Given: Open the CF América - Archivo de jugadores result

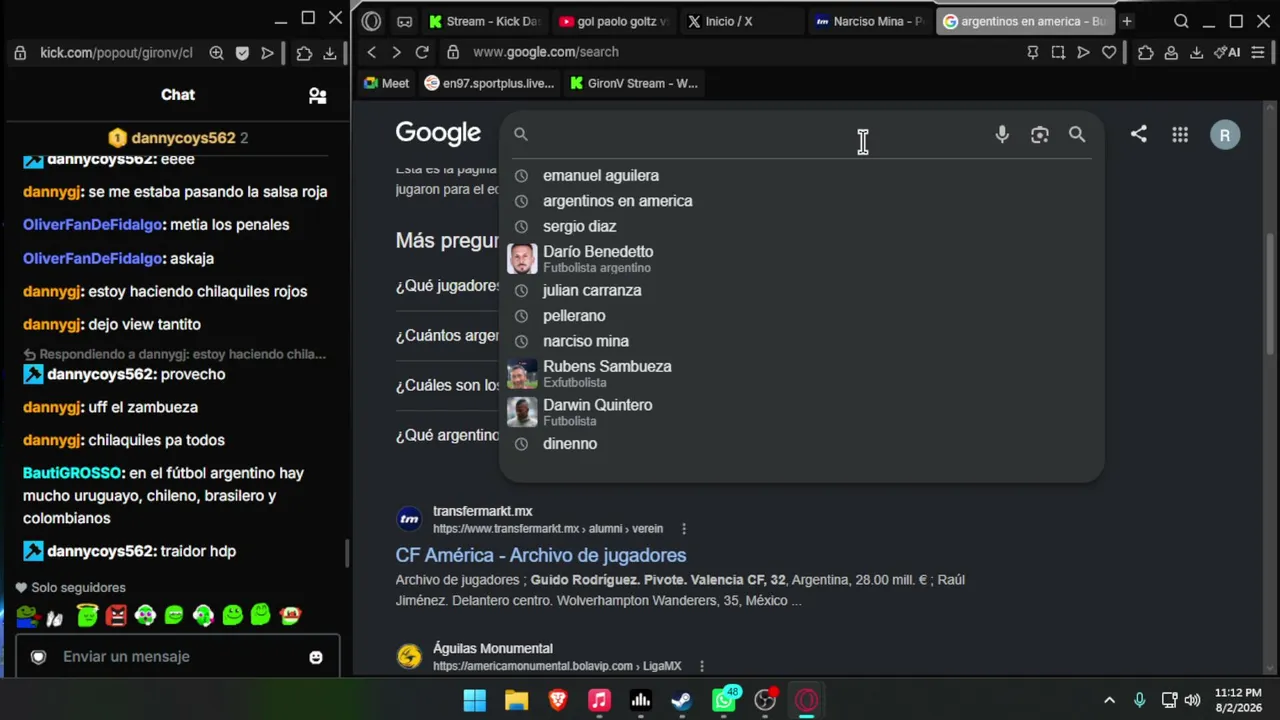Looking at the screenshot, I should point(541,555).
